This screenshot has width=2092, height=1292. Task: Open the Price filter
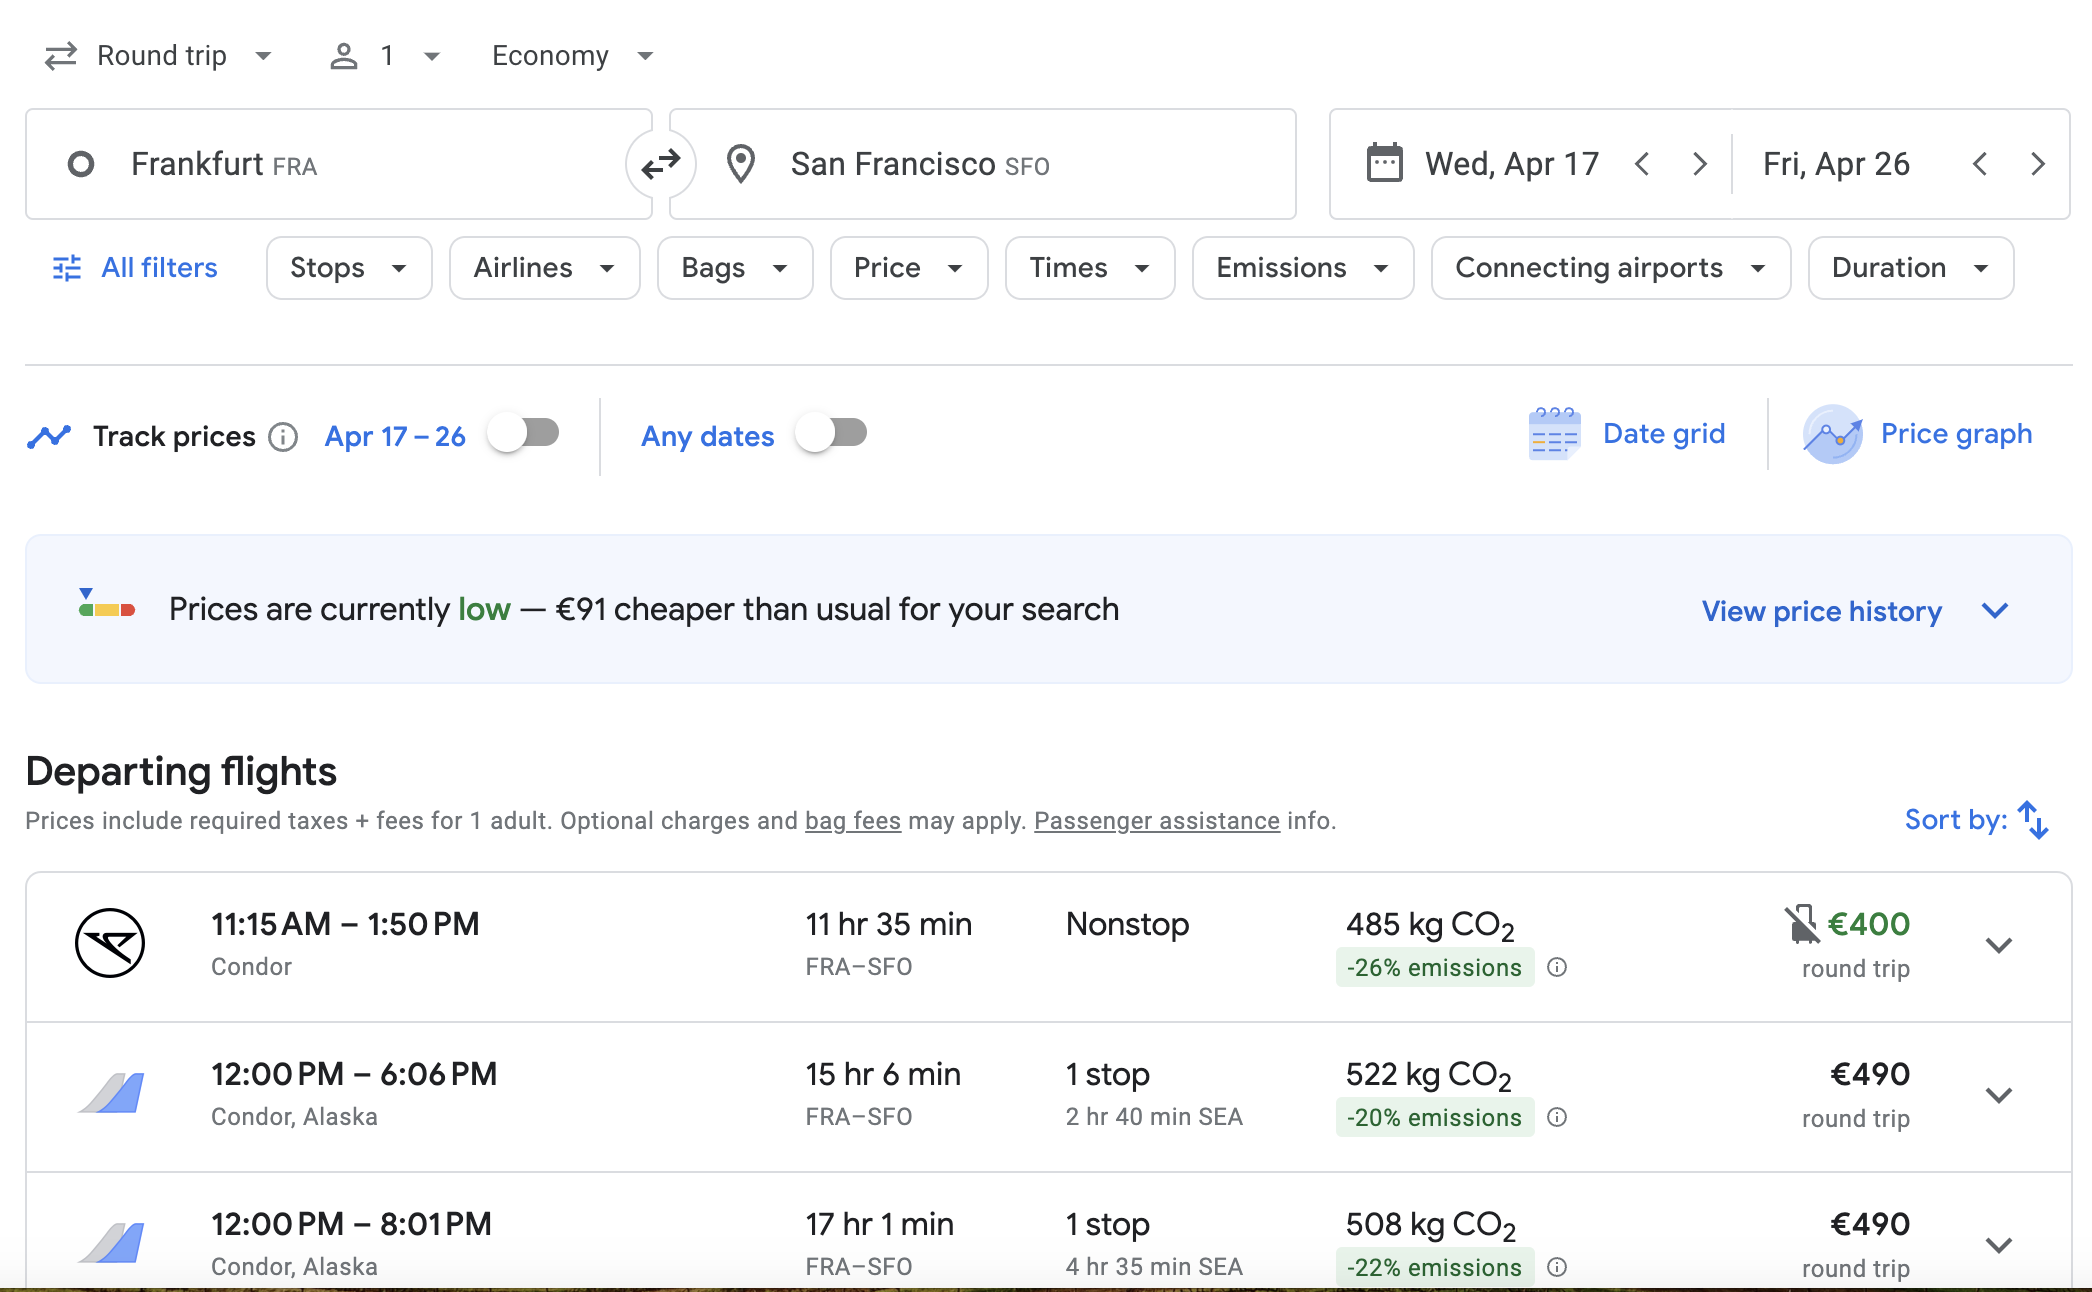(909, 268)
